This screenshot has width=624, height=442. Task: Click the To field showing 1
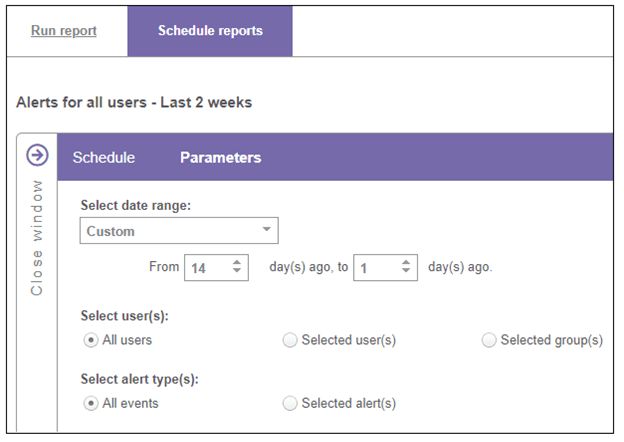386,268
